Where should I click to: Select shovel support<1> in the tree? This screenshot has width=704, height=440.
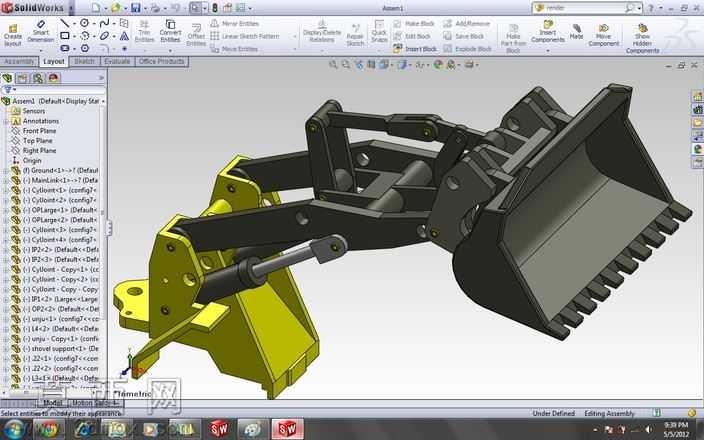[x=61, y=348]
